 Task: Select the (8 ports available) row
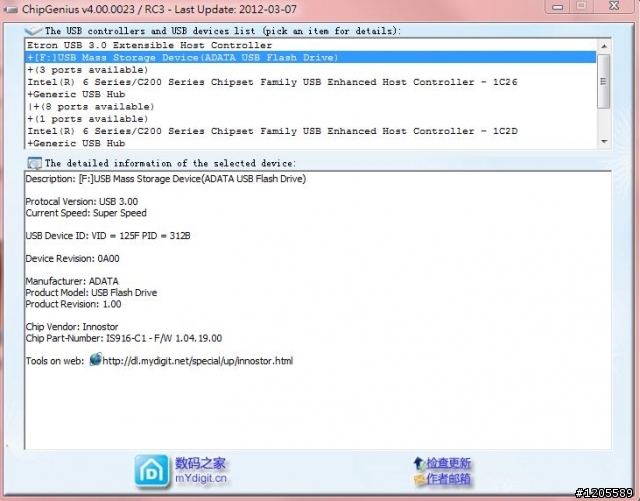pyautogui.click(x=311, y=106)
